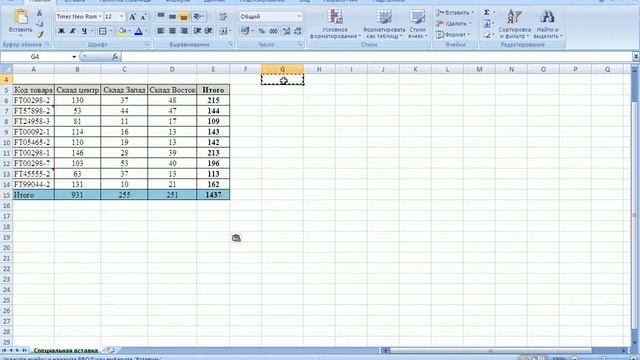Open the Буфер обмена dialog launcher
This screenshot has height=360, width=640.
[x=47, y=44]
